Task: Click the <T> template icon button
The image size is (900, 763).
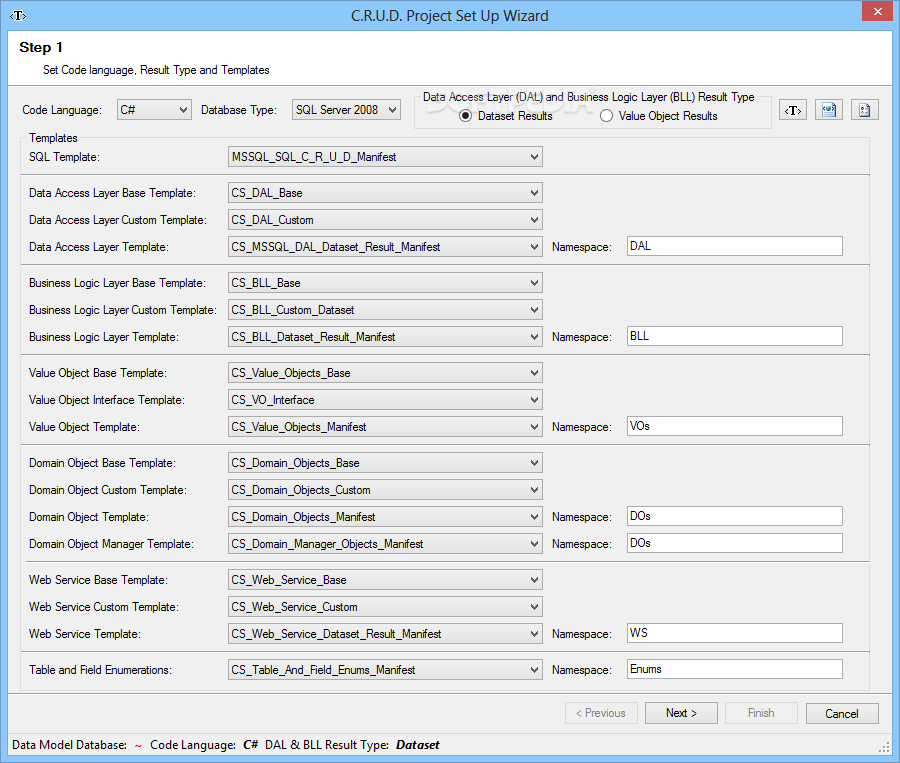Action: click(793, 110)
